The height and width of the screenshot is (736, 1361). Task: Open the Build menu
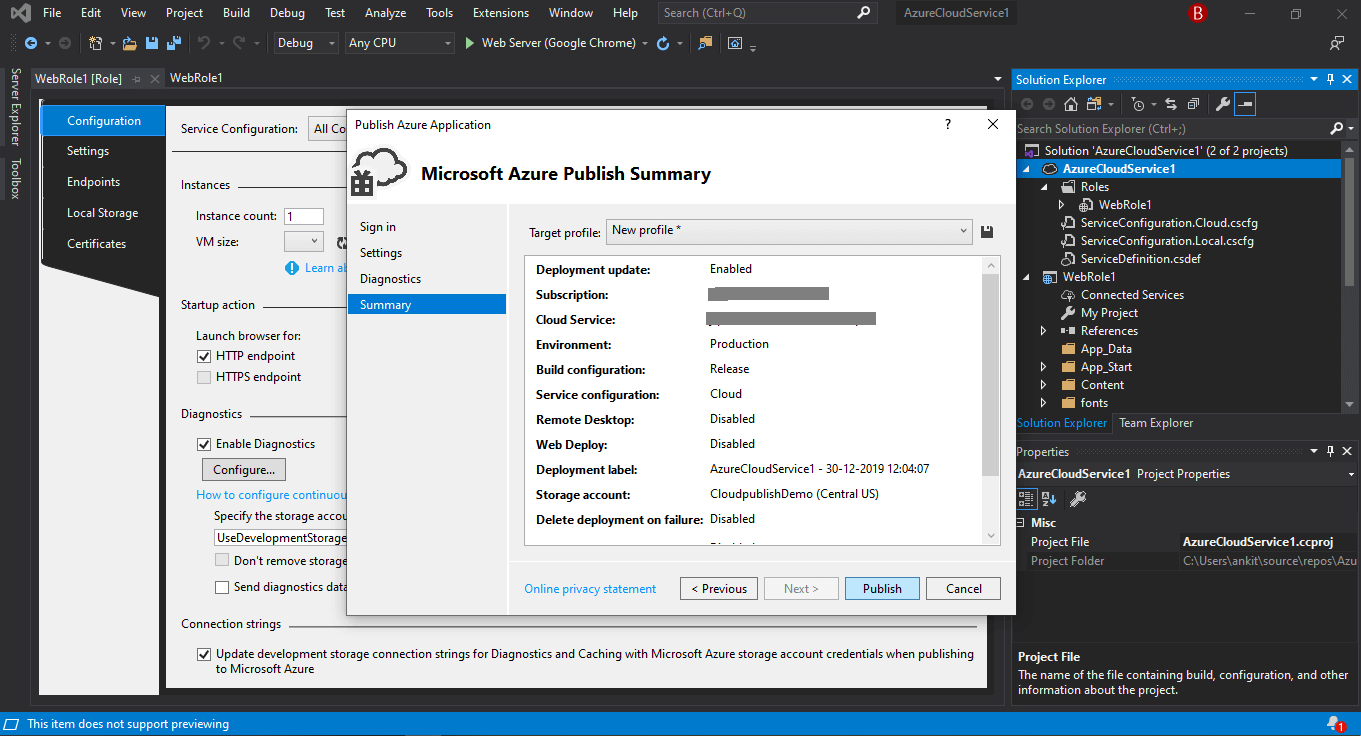click(237, 13)
